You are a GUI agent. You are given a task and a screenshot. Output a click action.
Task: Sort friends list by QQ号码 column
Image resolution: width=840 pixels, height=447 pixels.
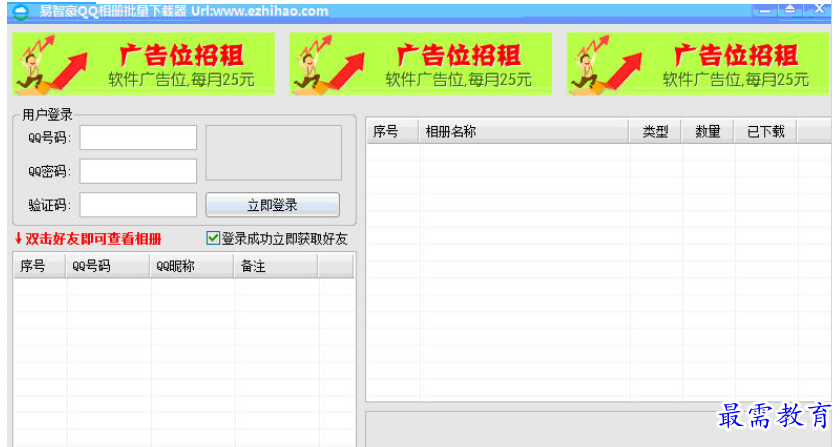coord(108,266)
